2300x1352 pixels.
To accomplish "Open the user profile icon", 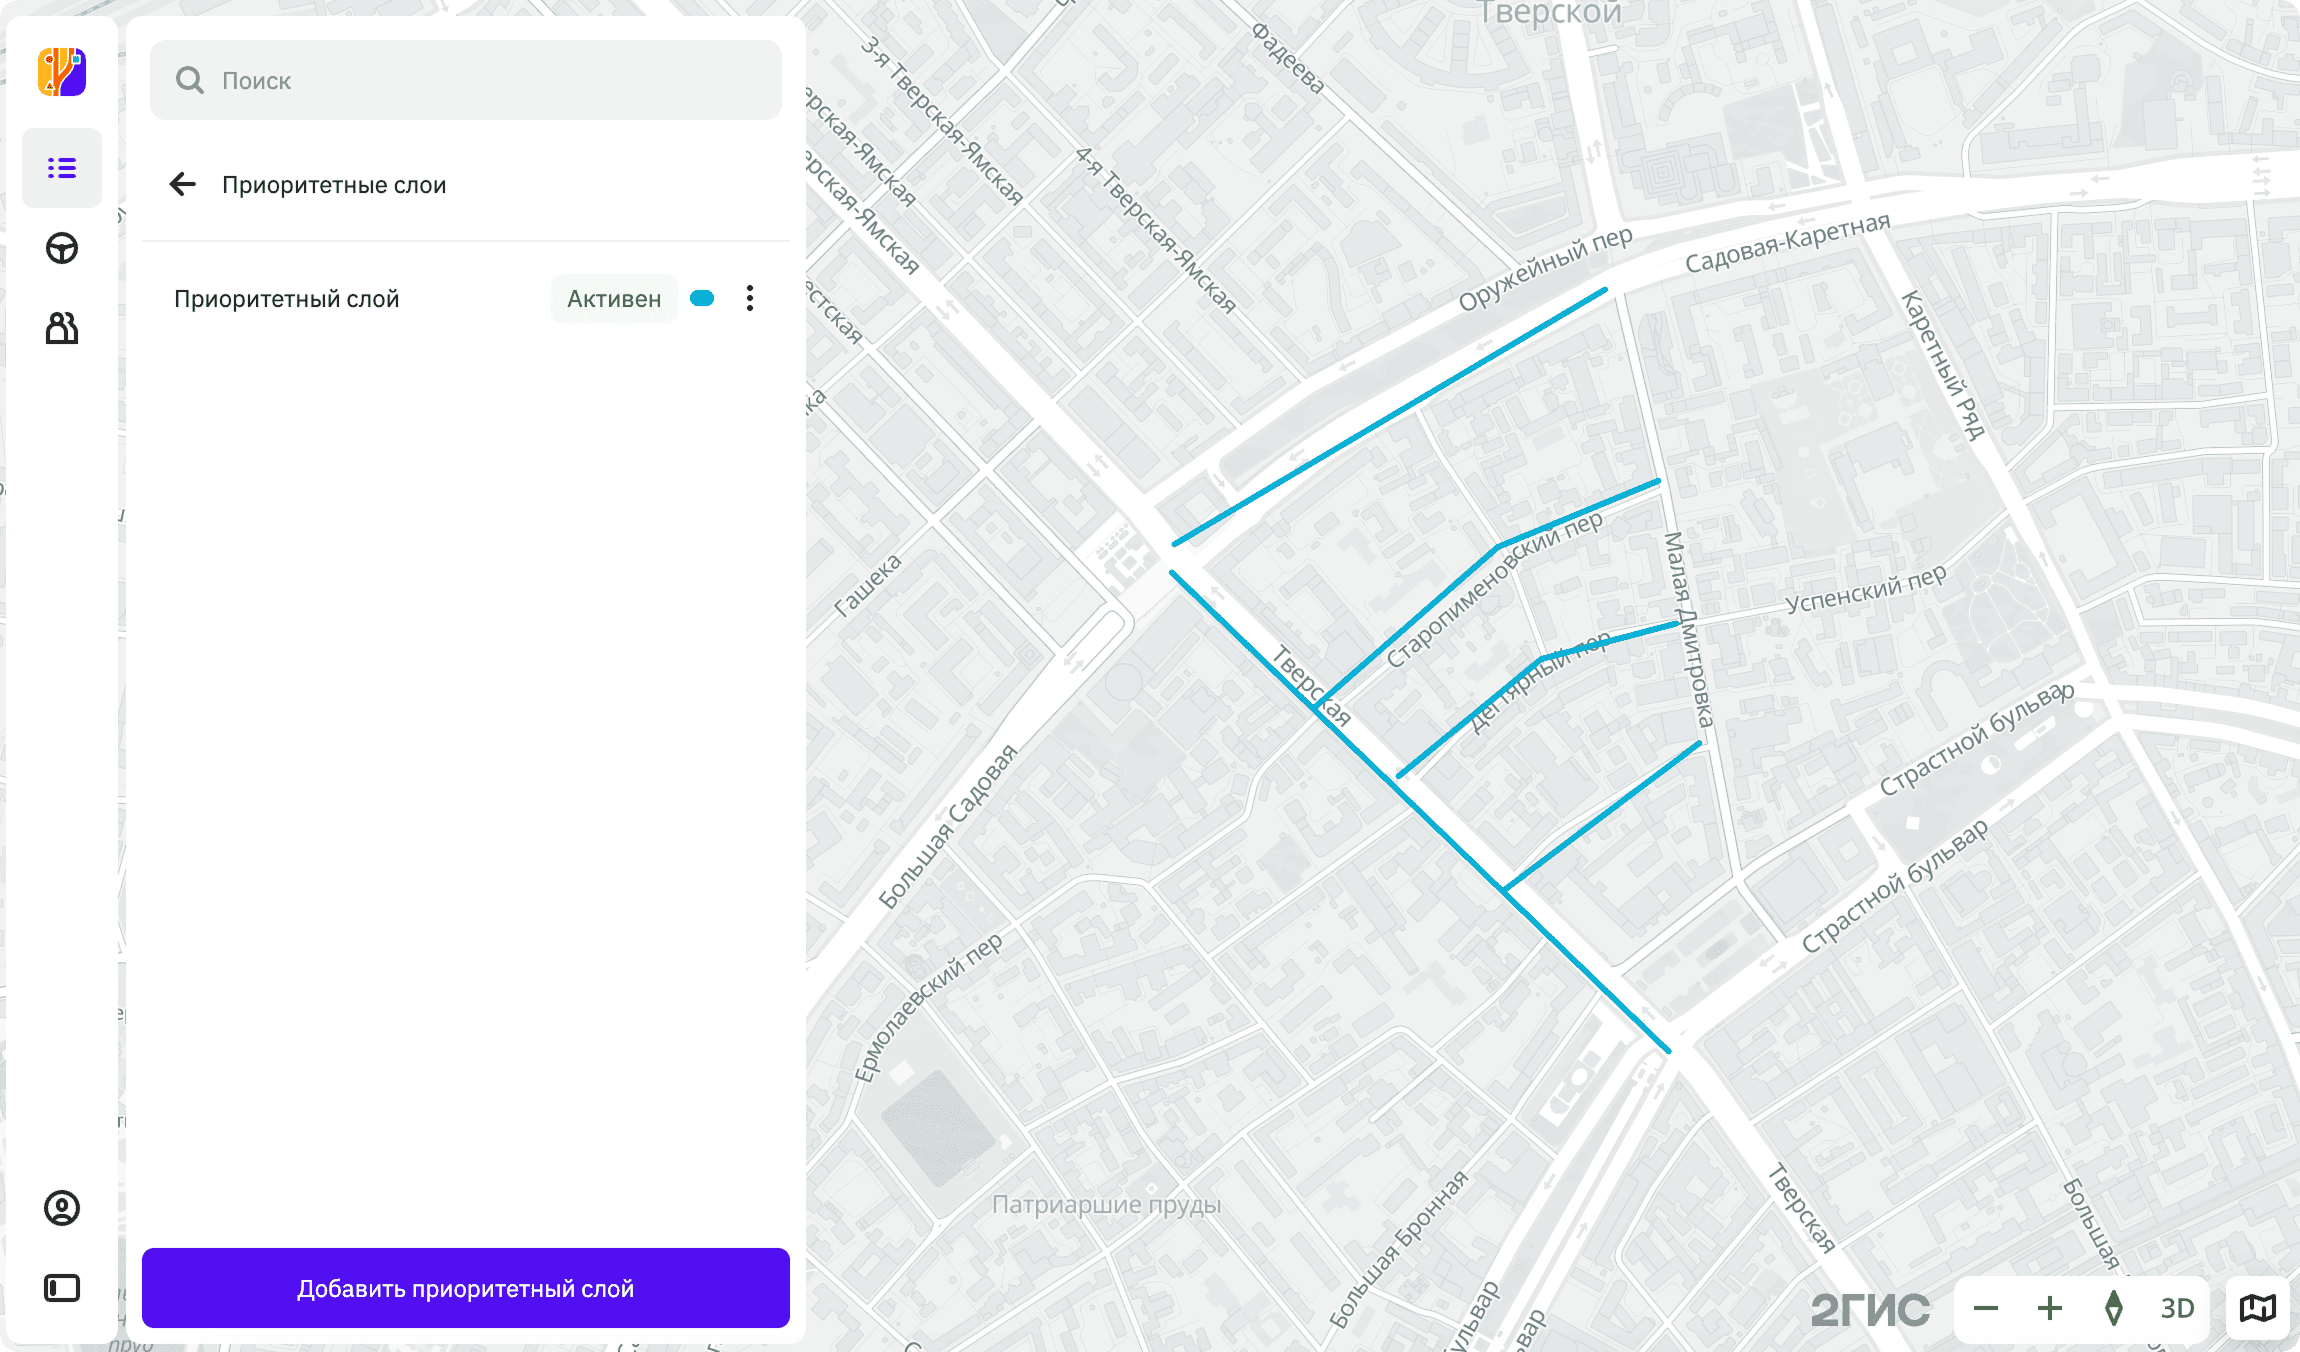I will pyautogui.click(x=62, y=1208).
